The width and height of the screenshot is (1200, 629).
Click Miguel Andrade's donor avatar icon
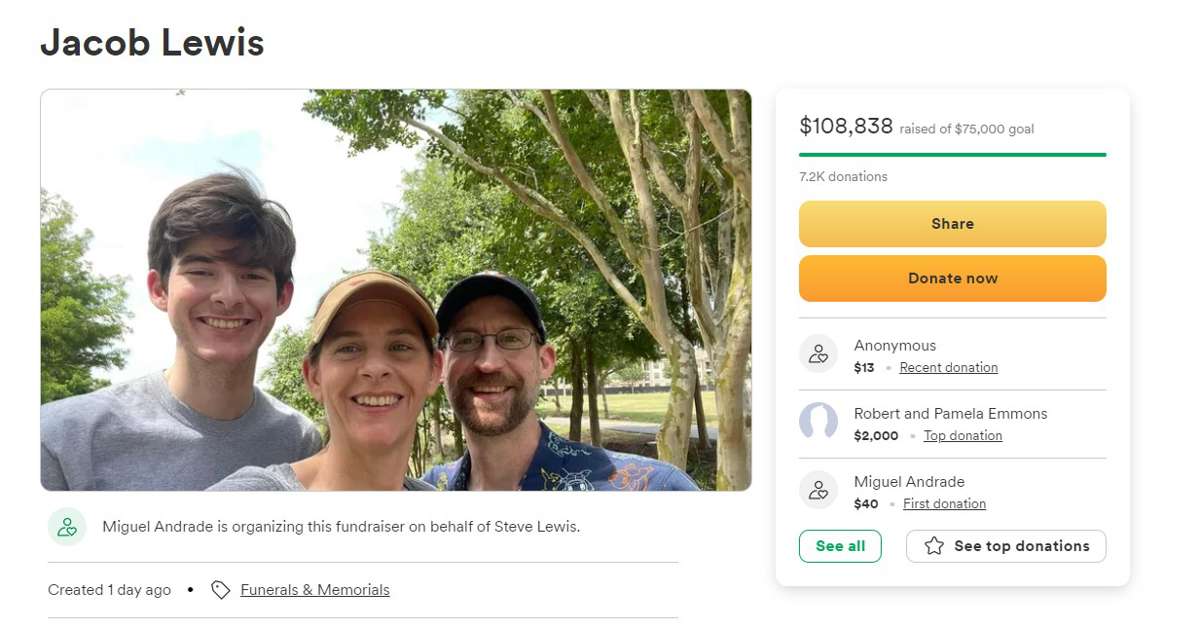pyautogui.click(x=818, y=490)
